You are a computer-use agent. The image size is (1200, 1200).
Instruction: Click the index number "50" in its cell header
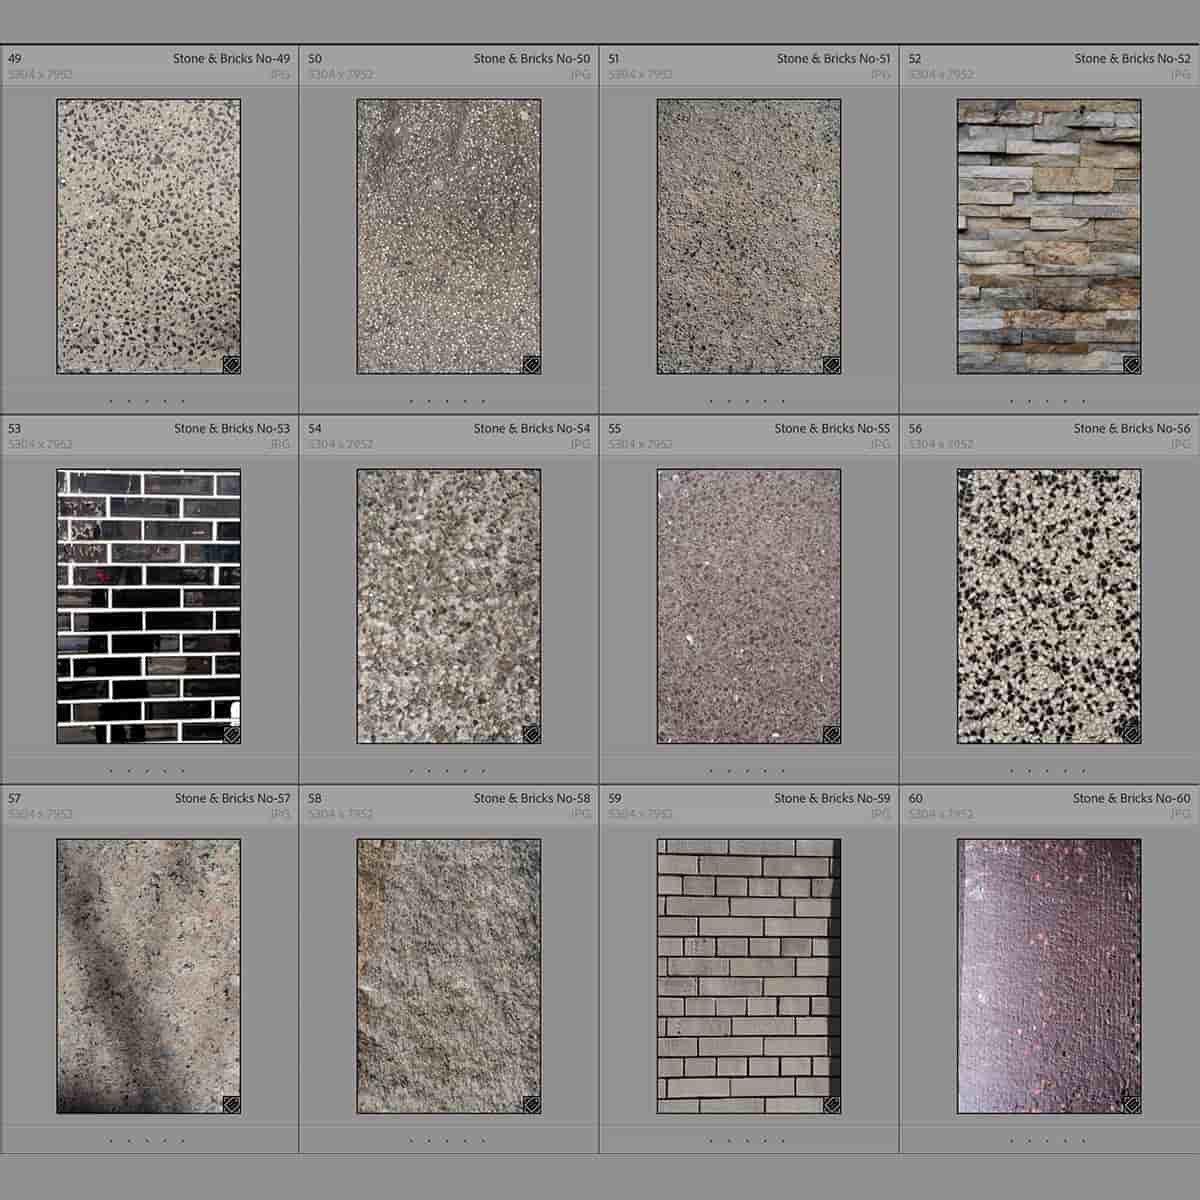[x=315, y=58]
